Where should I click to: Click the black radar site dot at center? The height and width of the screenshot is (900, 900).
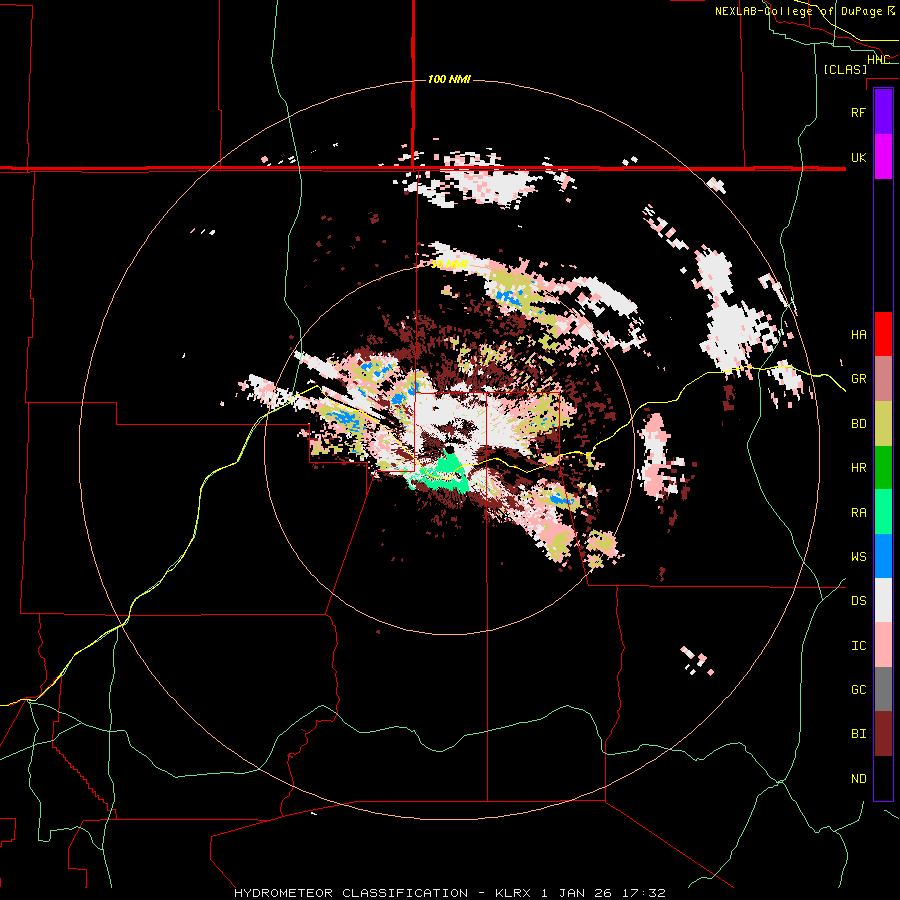click(x=451, y=450)
